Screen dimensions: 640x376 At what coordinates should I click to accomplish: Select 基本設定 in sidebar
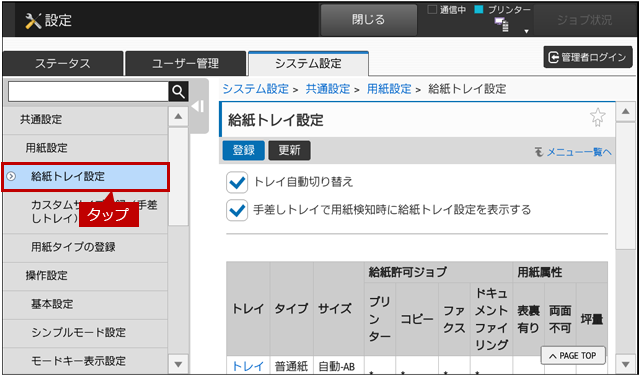point(85,304)
